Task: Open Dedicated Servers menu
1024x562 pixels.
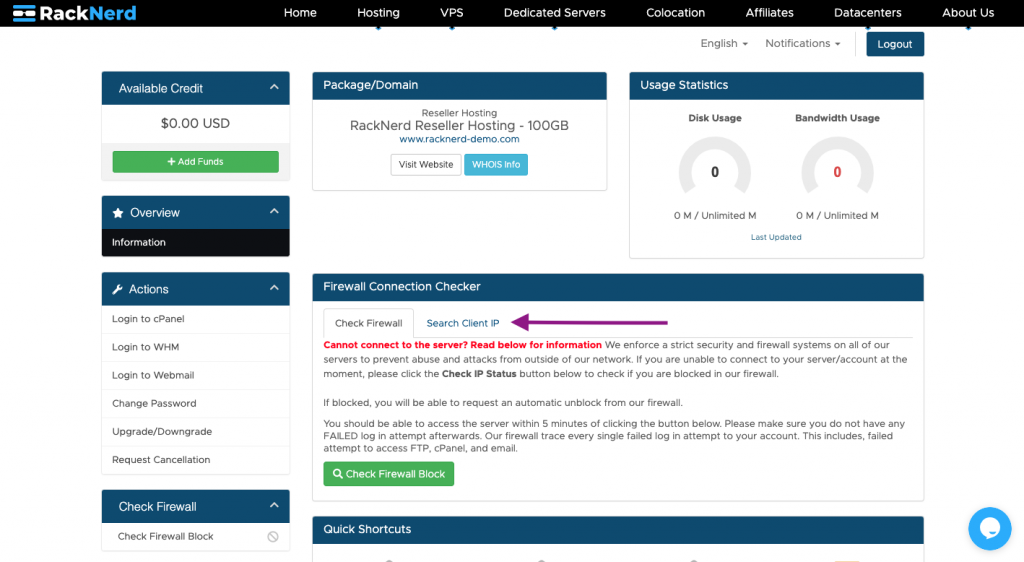Action: coord(554,13)
